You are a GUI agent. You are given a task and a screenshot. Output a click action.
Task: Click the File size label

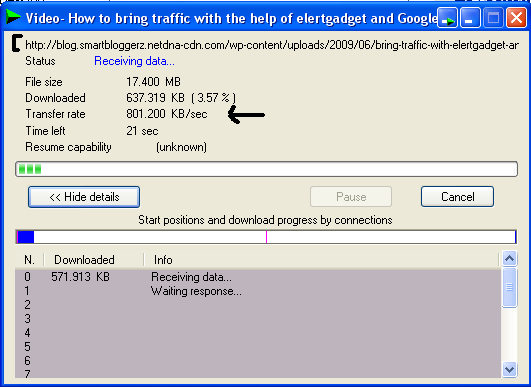44,82
